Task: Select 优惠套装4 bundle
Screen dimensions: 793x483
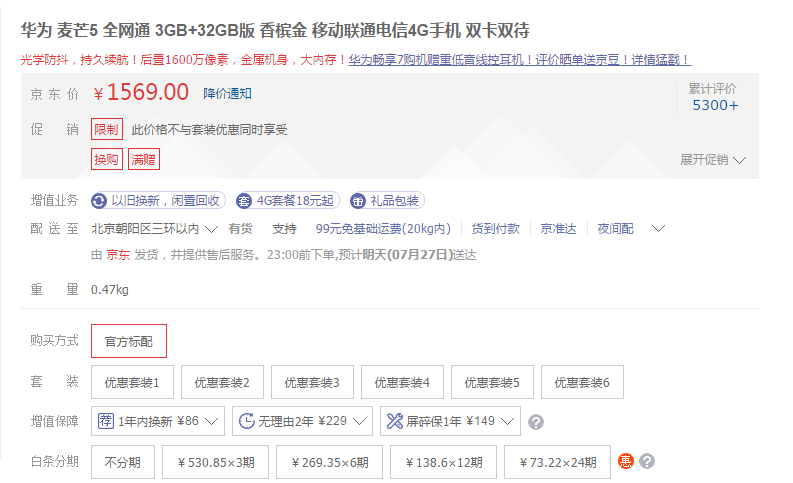Action: point(403,382)
